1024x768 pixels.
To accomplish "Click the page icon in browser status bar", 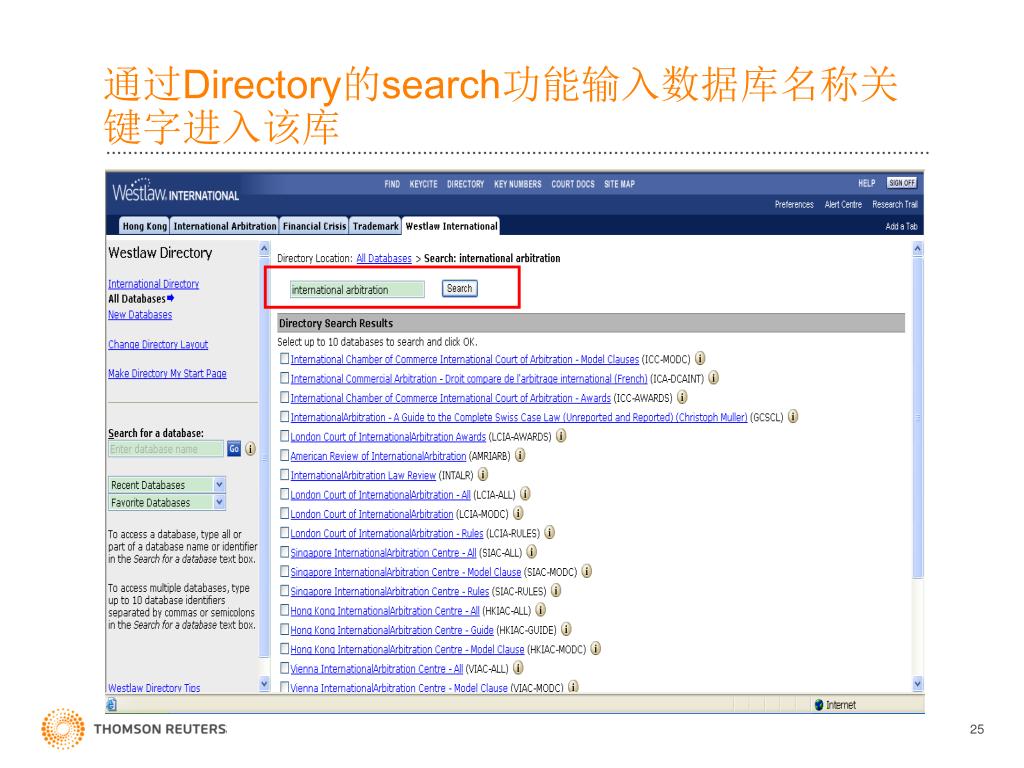I will tap(112, 705).
